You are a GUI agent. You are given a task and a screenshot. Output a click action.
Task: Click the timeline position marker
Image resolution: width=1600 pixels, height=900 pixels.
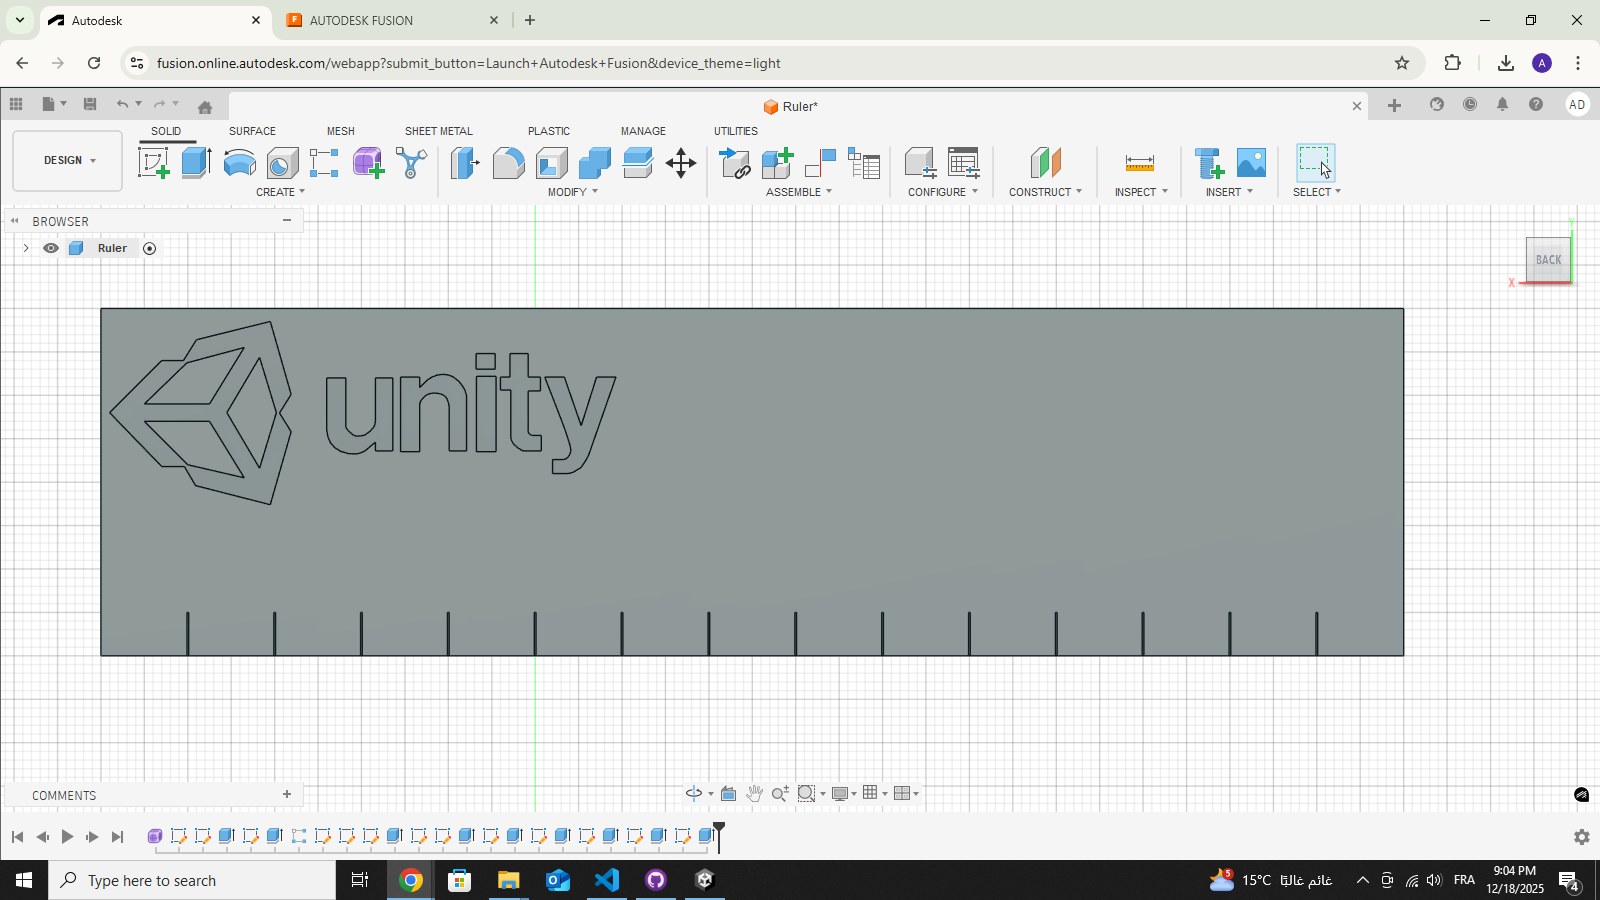[718, 836]
